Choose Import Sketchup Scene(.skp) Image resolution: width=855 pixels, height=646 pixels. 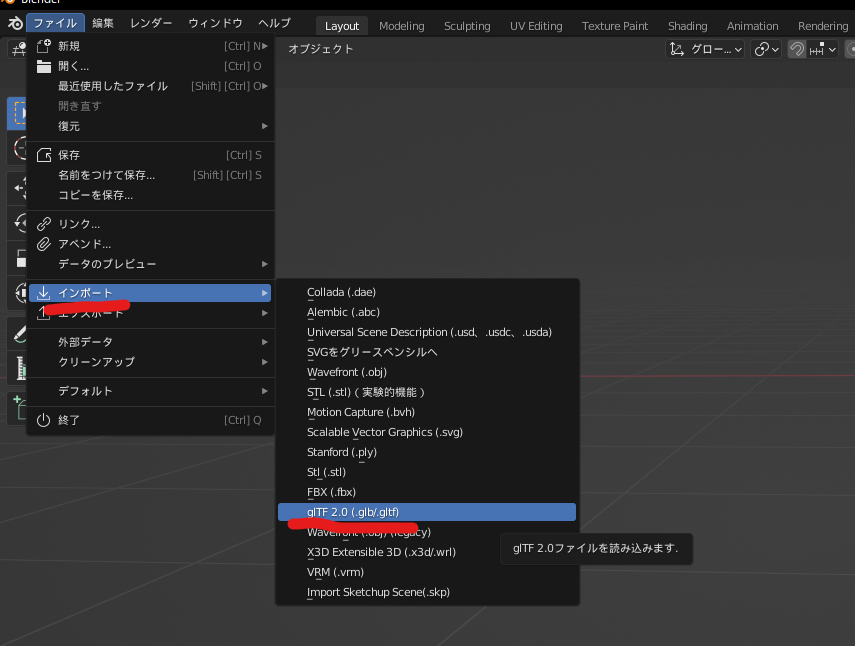[427, 592]
